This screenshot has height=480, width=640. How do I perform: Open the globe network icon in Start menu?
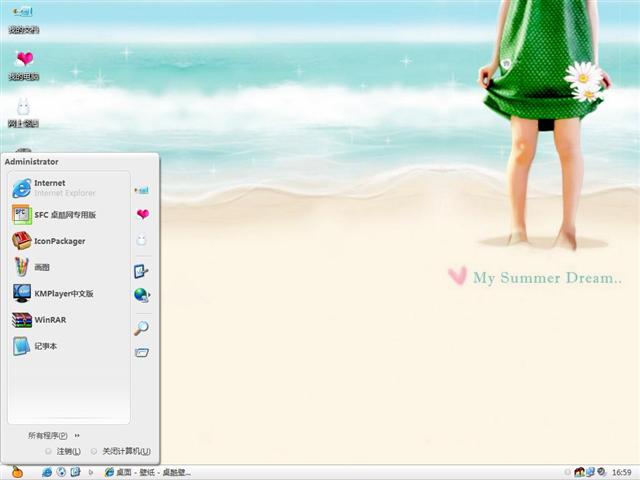[142, 295]
